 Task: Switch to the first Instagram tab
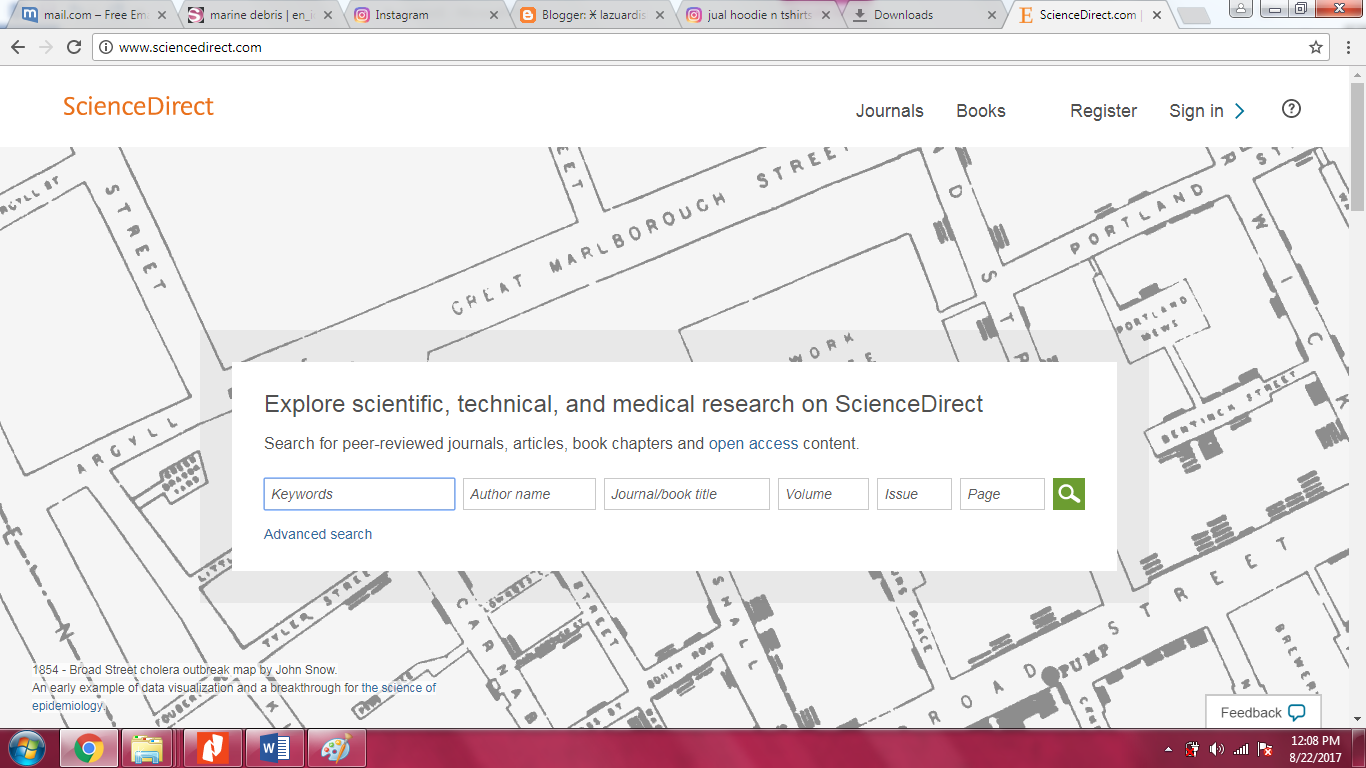[425, 15]
